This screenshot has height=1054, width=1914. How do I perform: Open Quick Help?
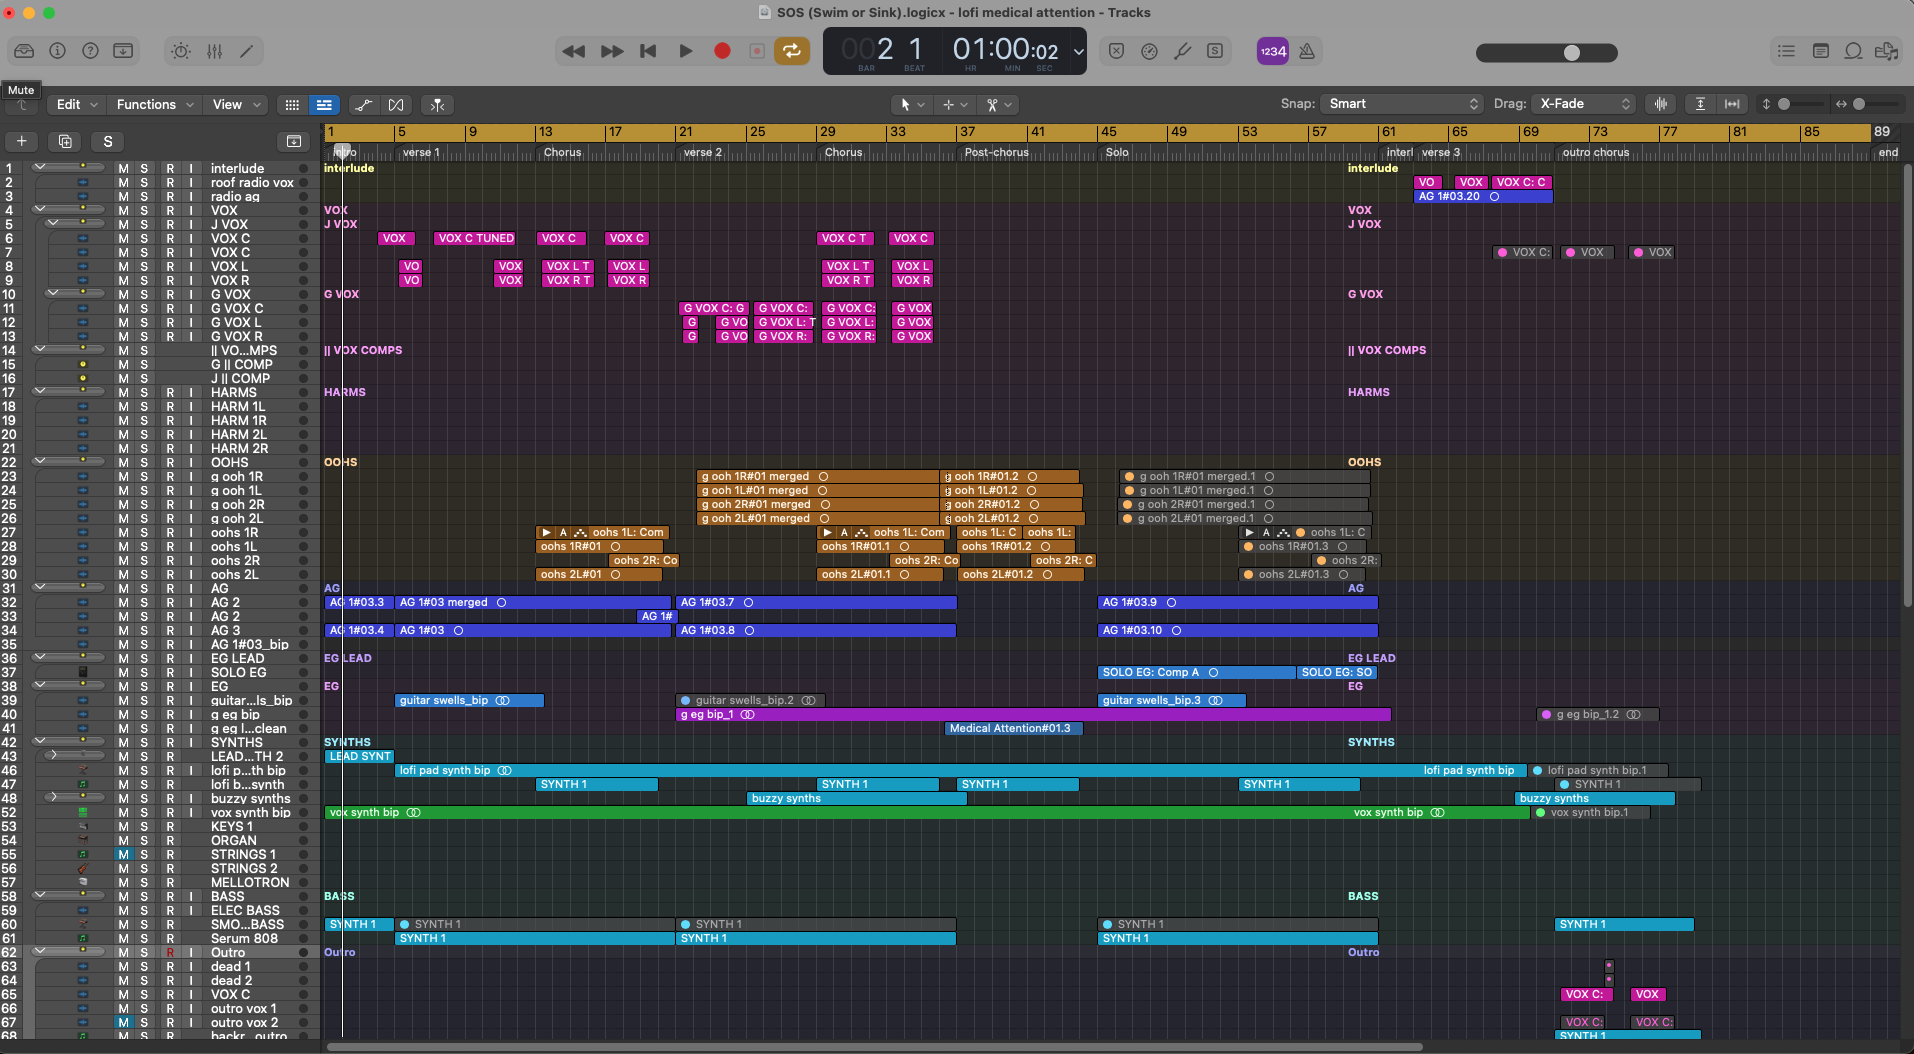(90, 51)
